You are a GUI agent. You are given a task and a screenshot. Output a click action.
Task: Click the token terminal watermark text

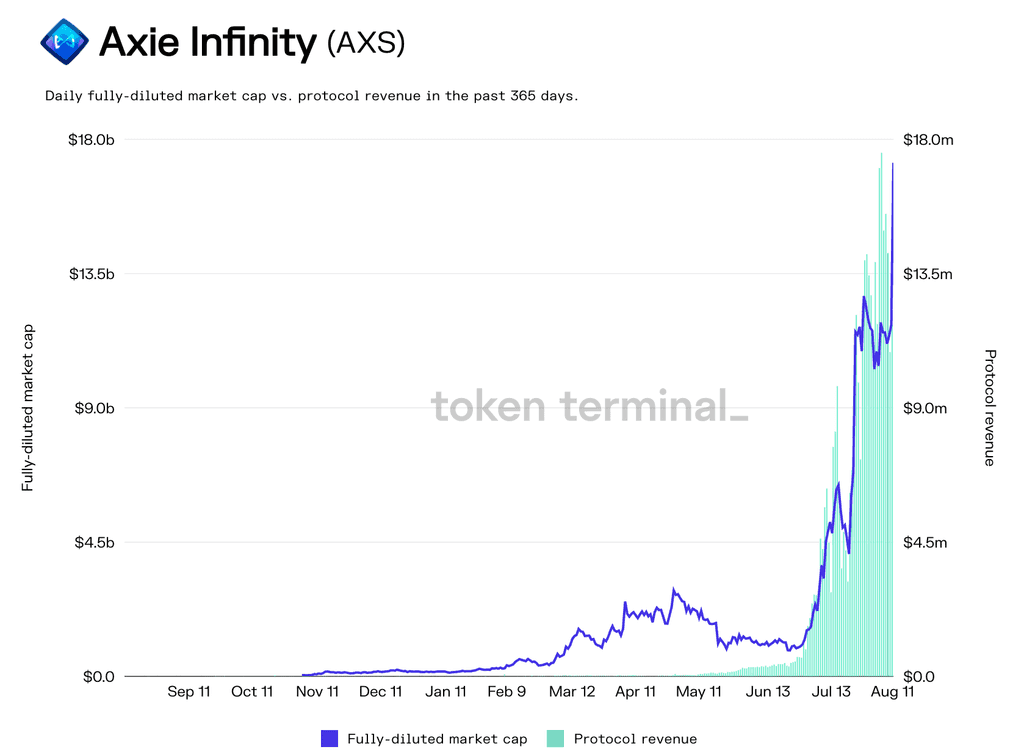(589, 406)
